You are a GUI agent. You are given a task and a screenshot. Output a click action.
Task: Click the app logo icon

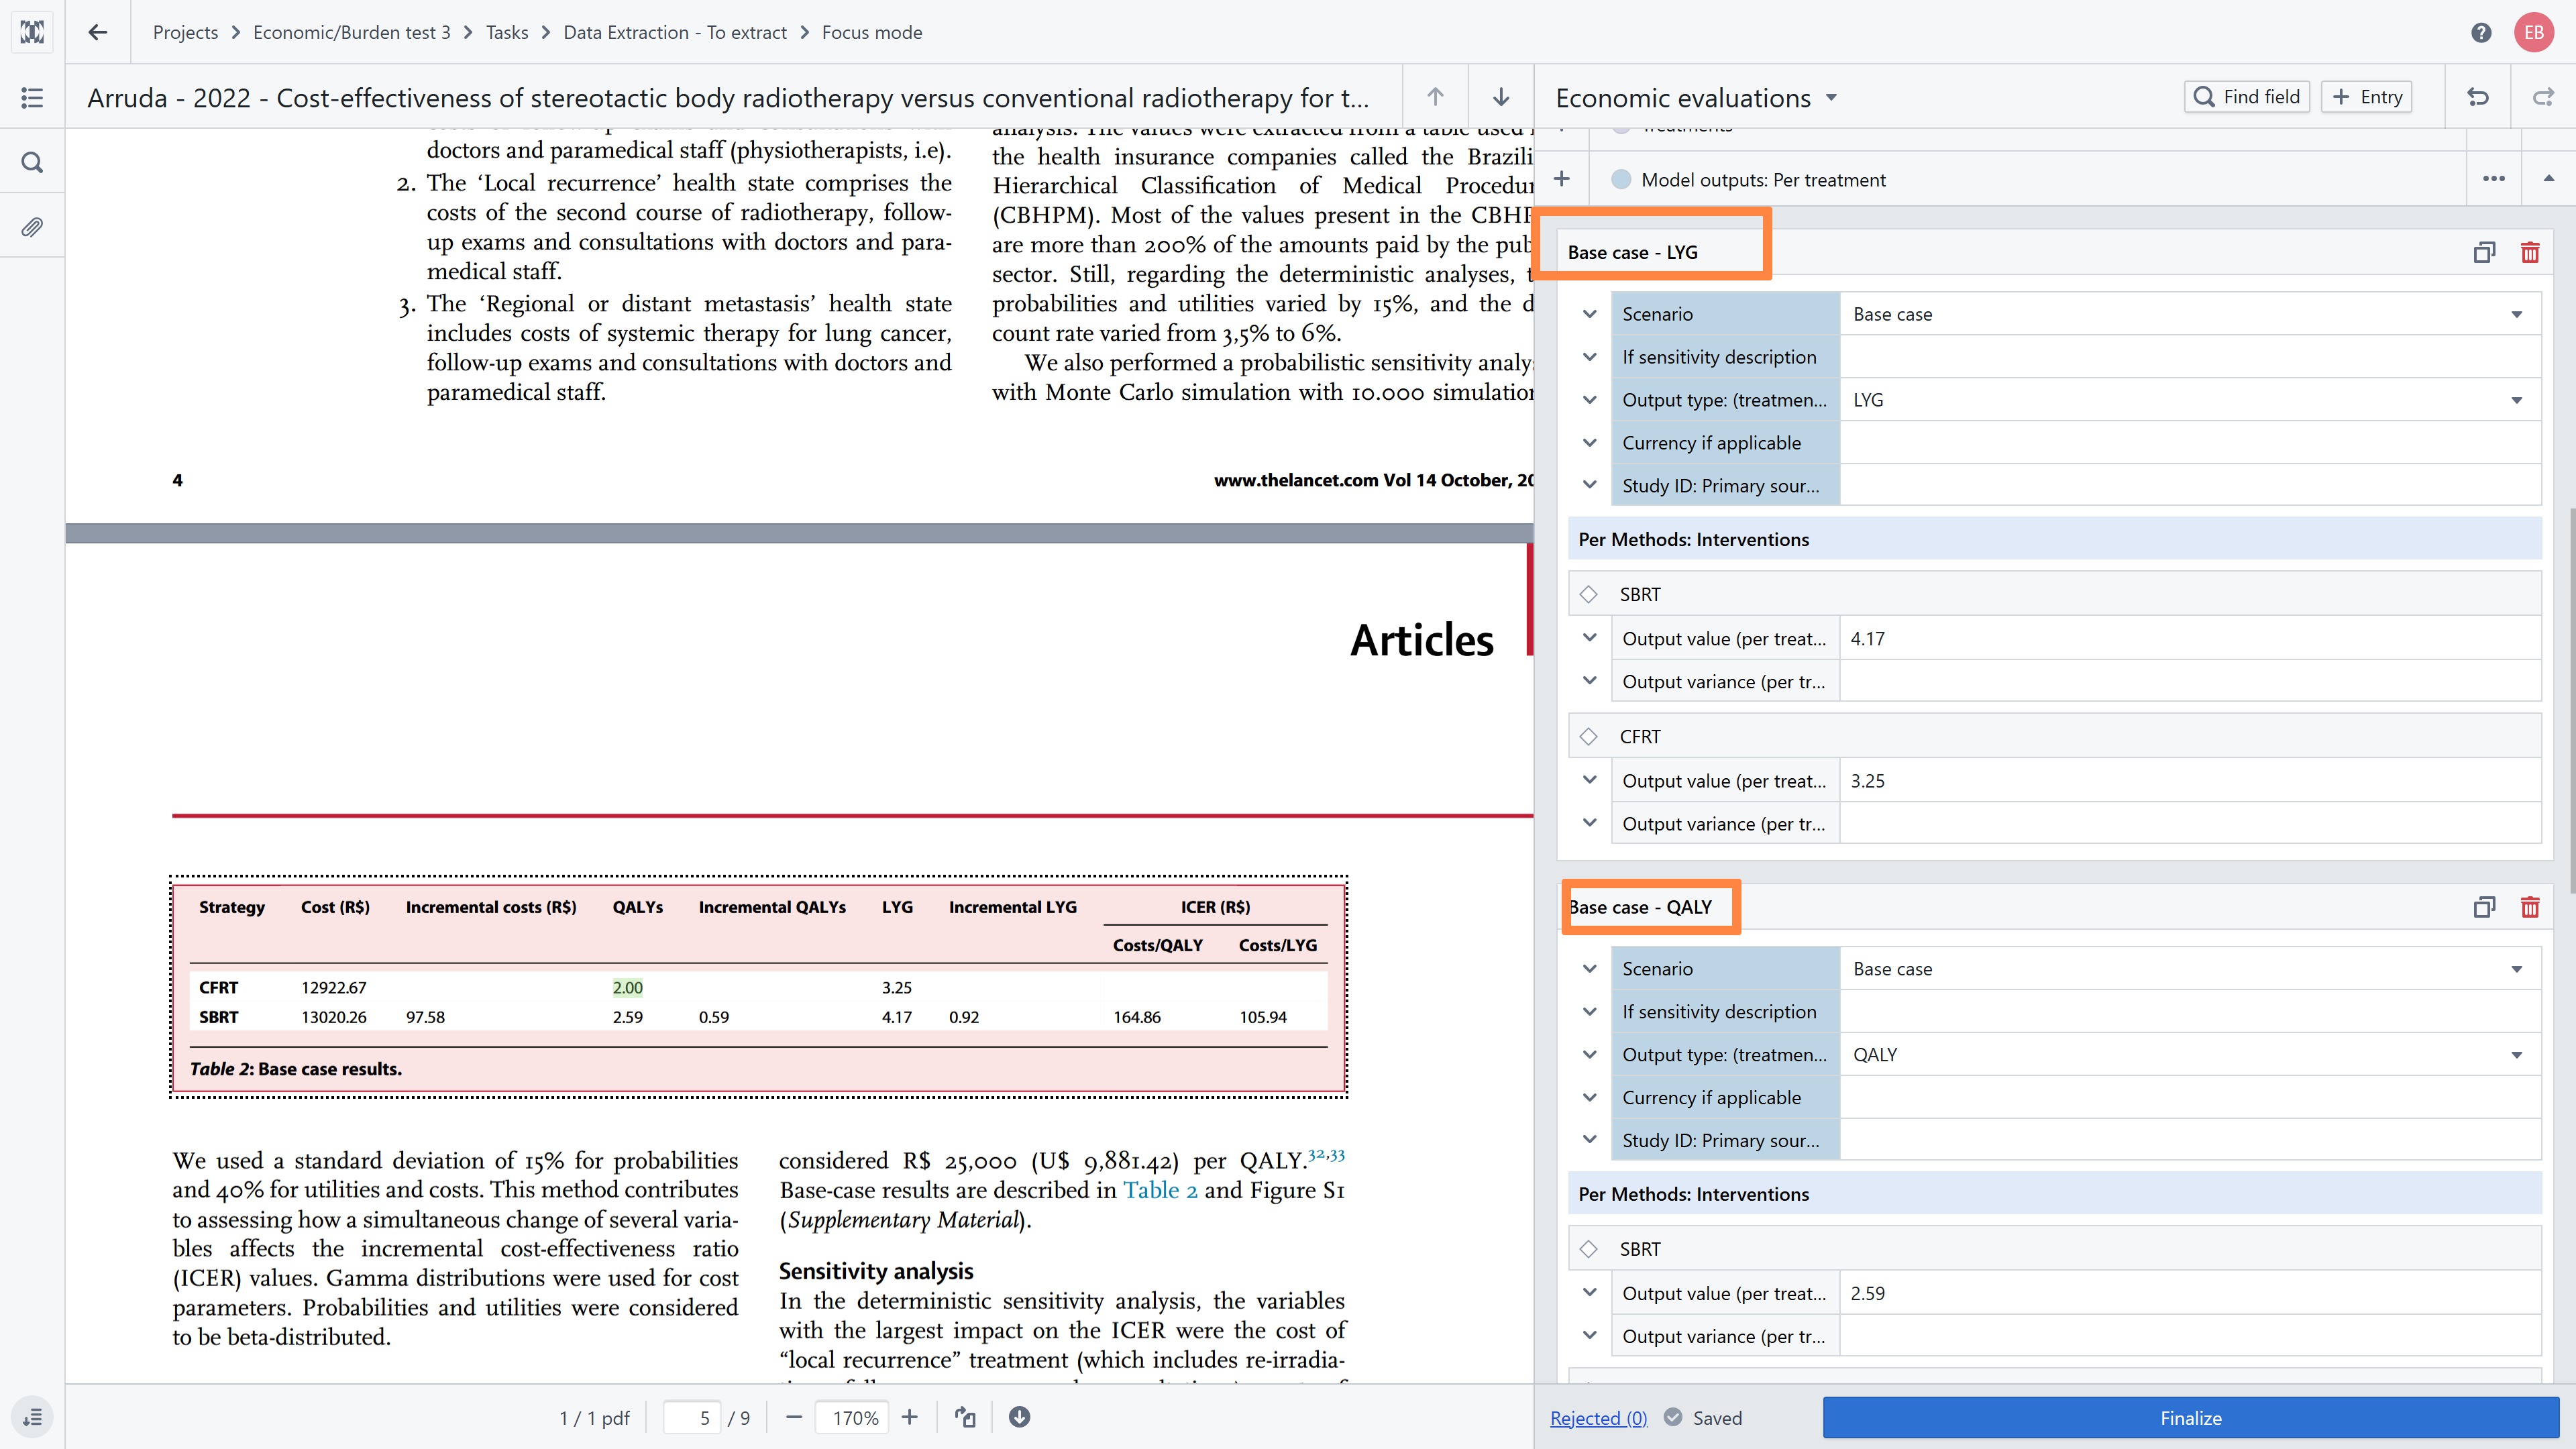pos(32,32)
